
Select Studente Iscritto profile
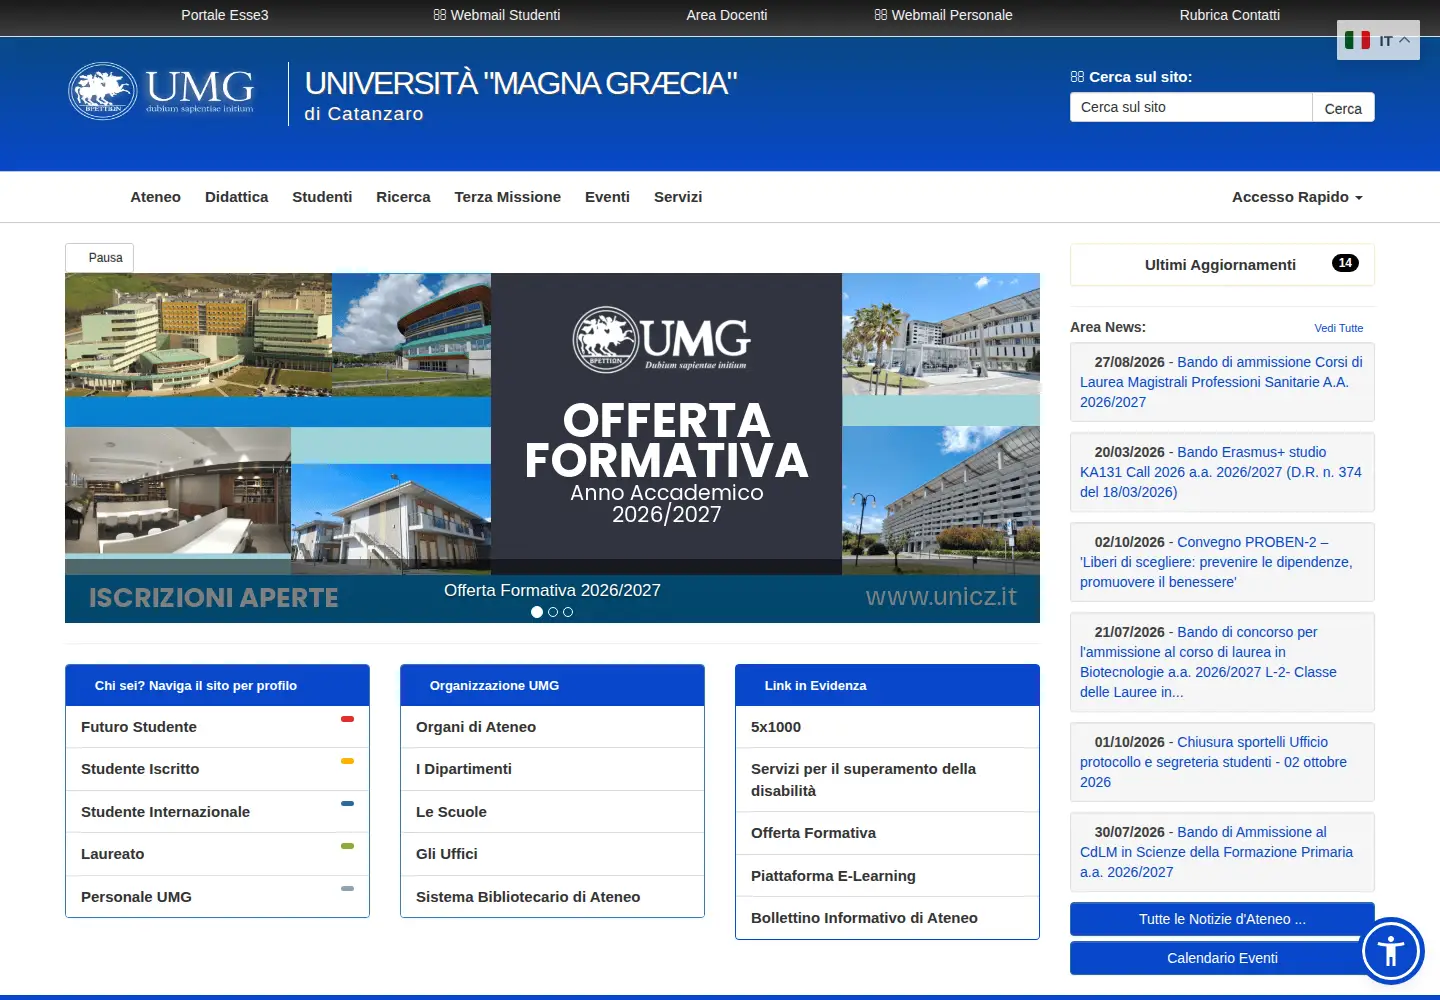tap(217, 769)
